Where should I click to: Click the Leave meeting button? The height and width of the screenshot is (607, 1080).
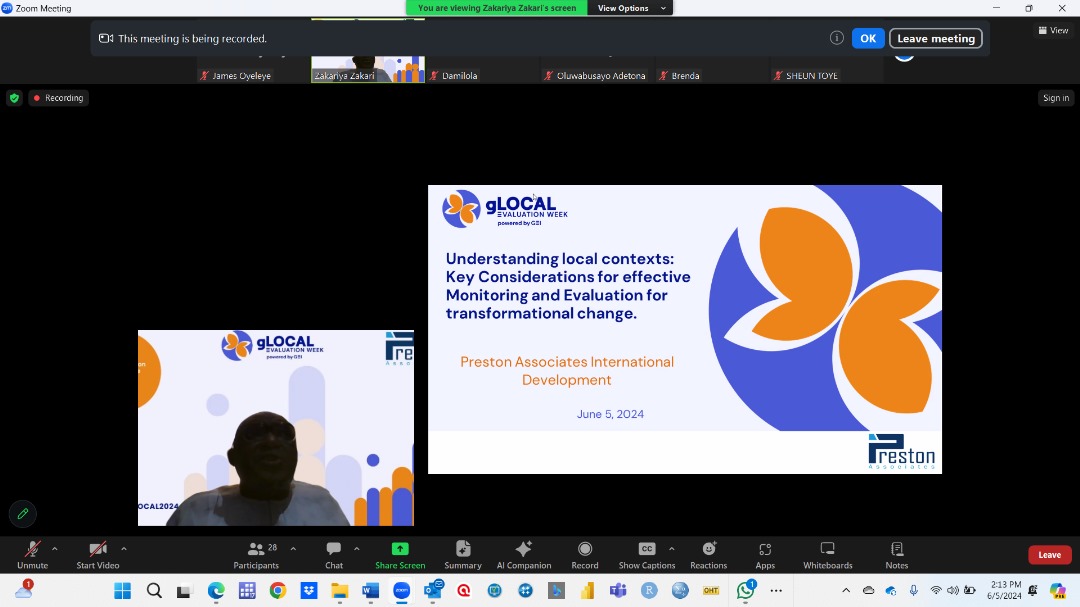935,39
